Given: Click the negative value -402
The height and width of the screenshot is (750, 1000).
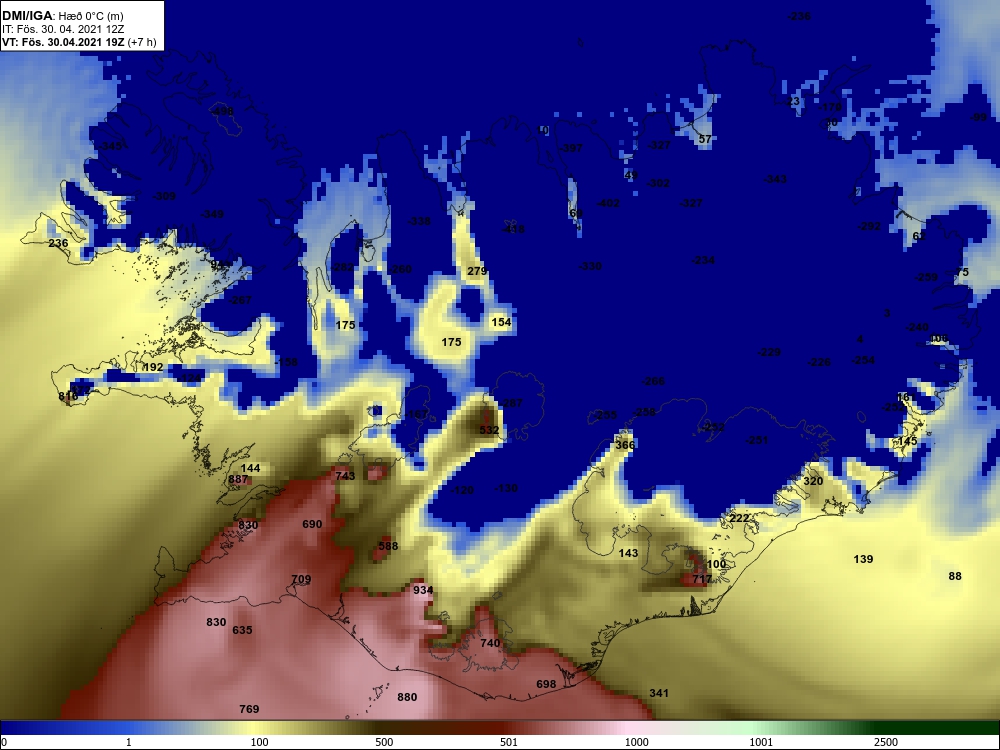Looking at the screenshot, I should [x=608, y=203].
